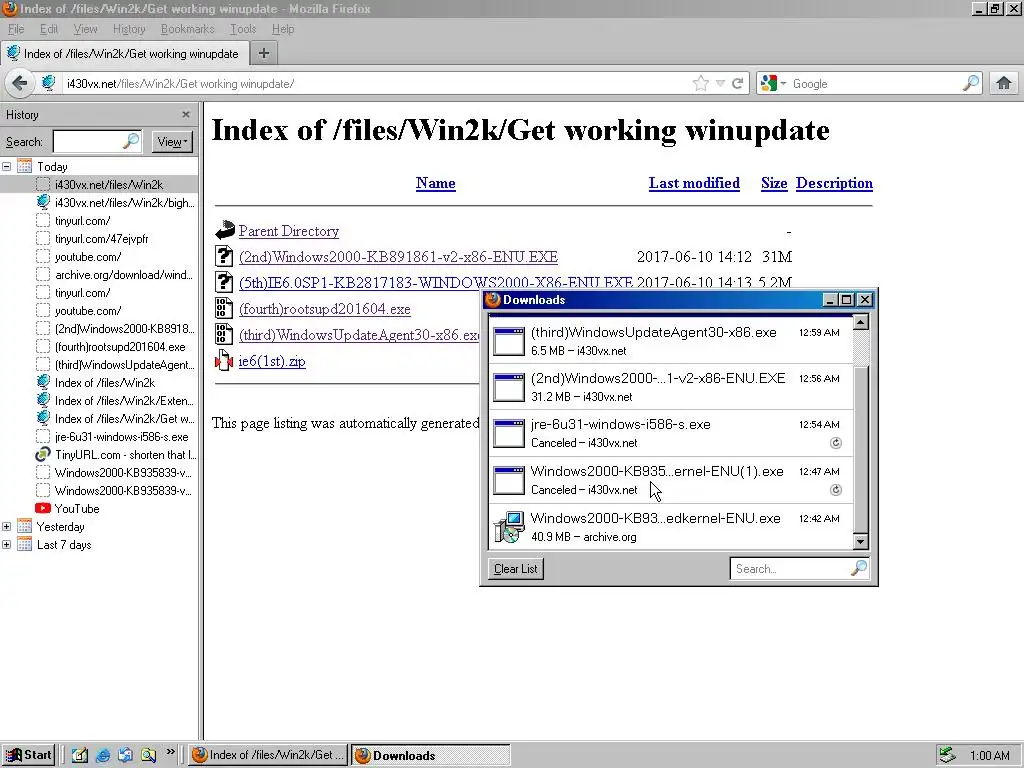This screenshot has height=768, width=1024.
Task: Click the Google search magnifier icon
Action: tap(971, 83)
